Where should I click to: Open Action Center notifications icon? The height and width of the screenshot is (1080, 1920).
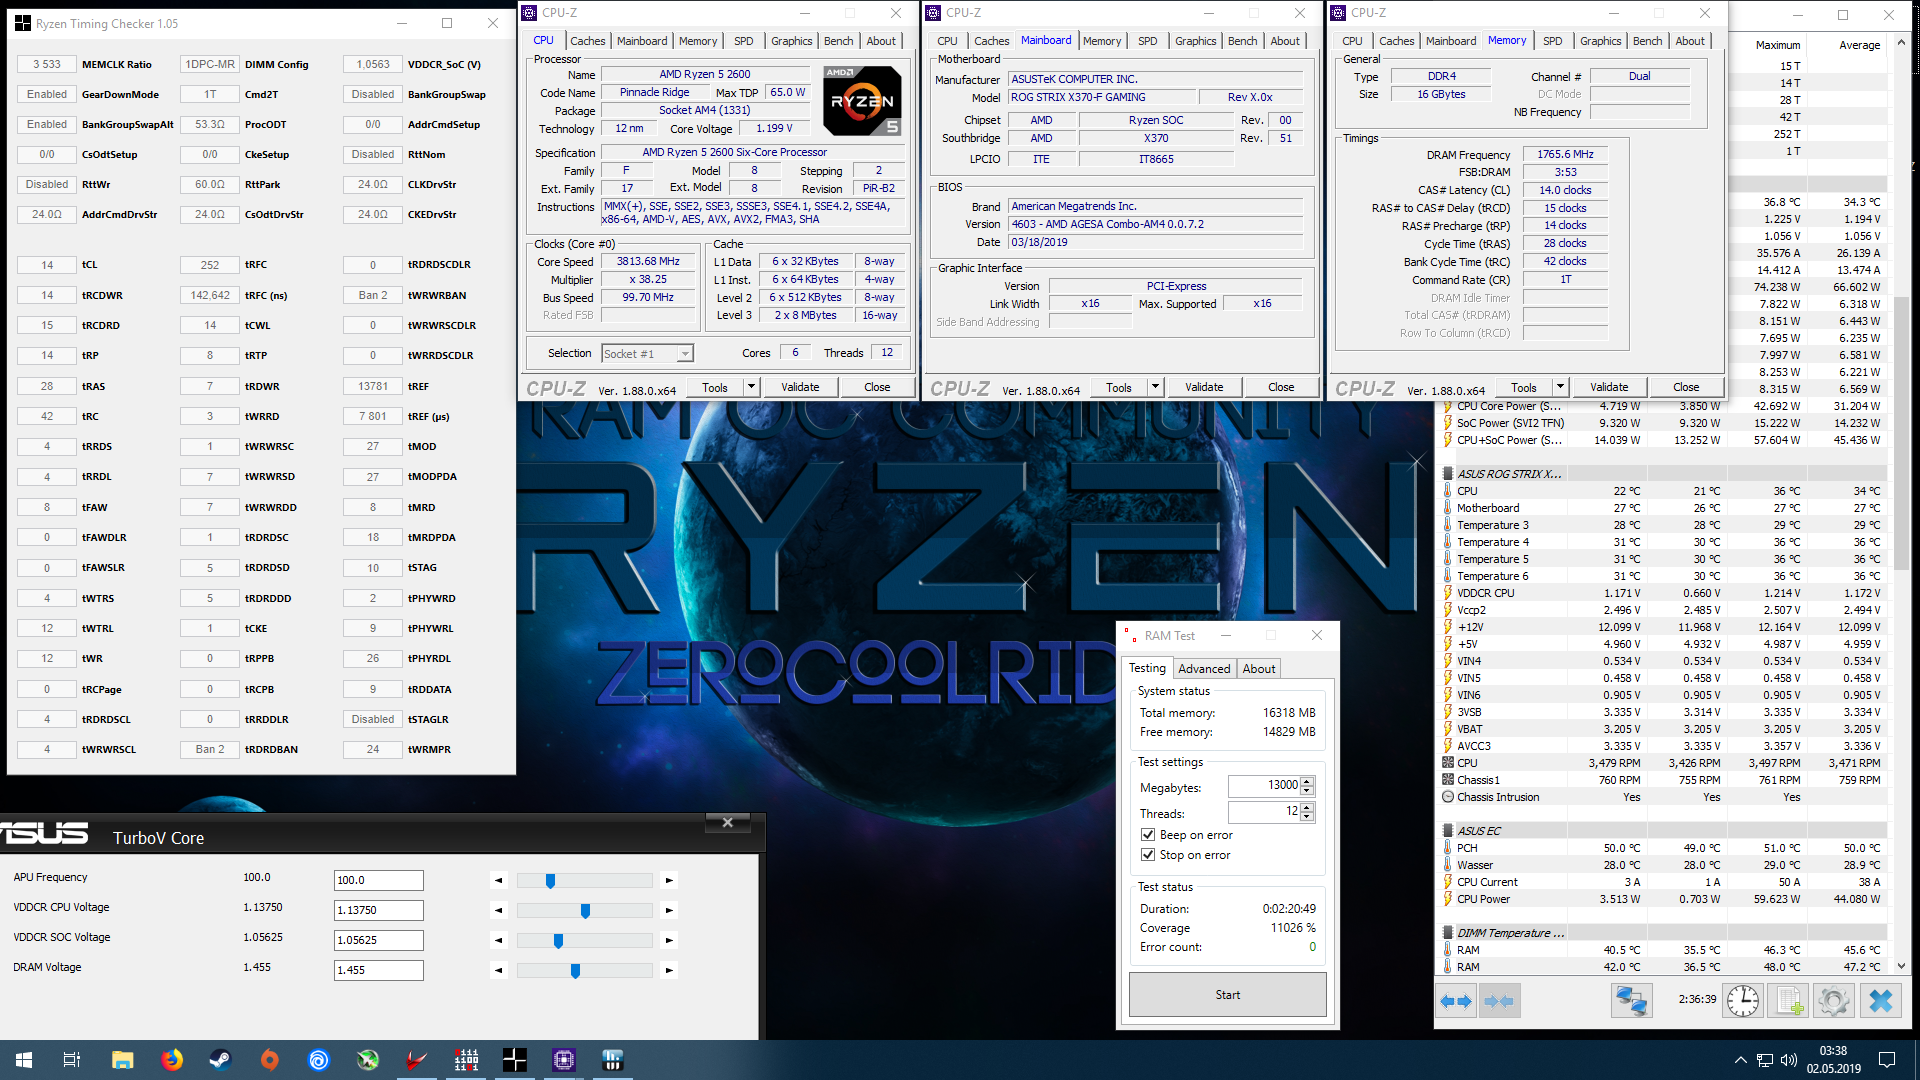pyautogui.click(x=1887, y=1060)
